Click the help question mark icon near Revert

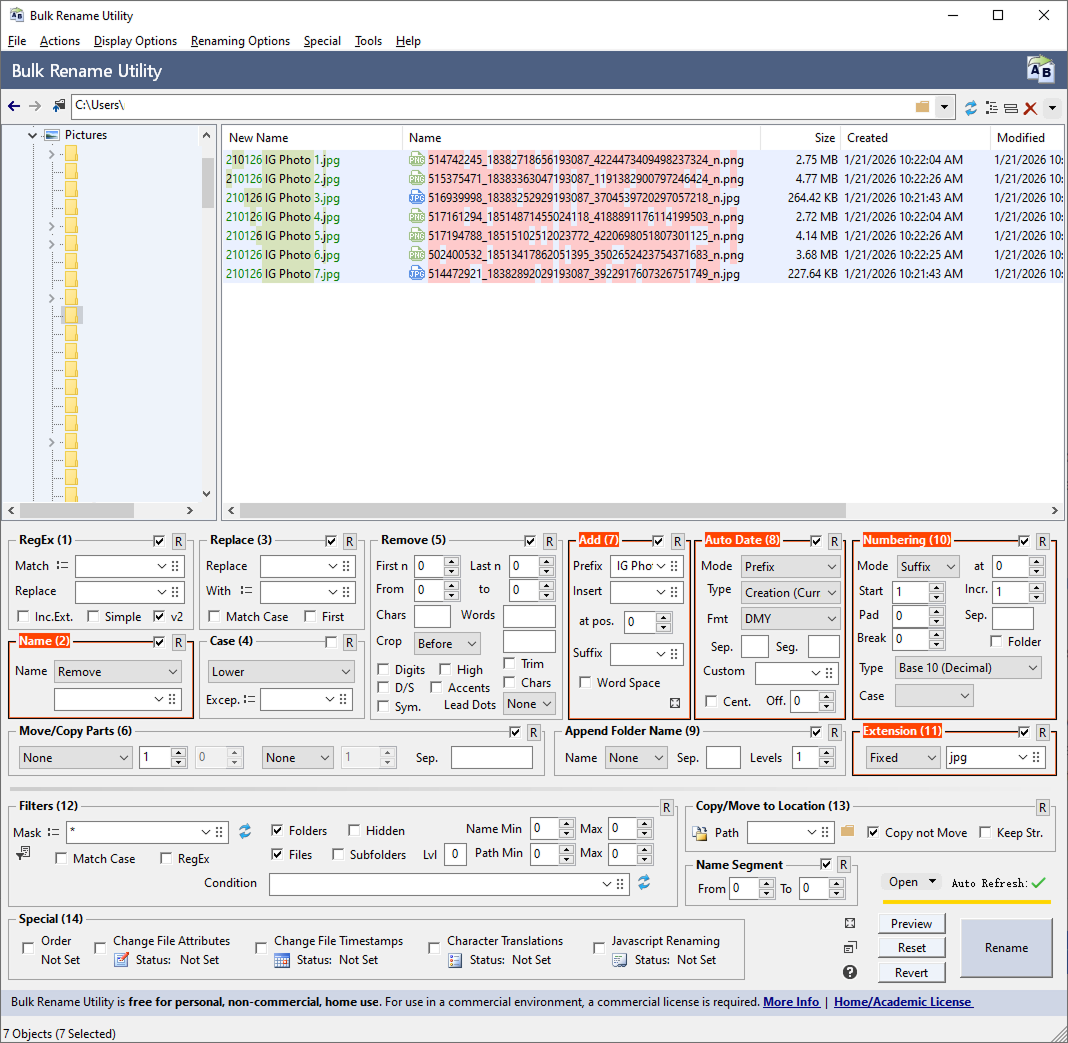pos(850,971)
